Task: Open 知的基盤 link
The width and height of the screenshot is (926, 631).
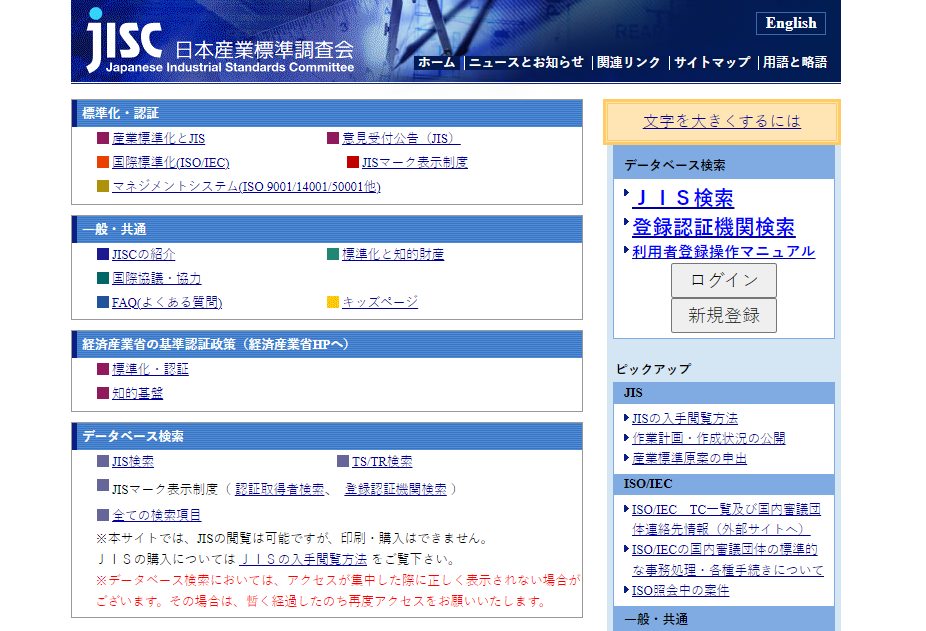Action: 138,393
